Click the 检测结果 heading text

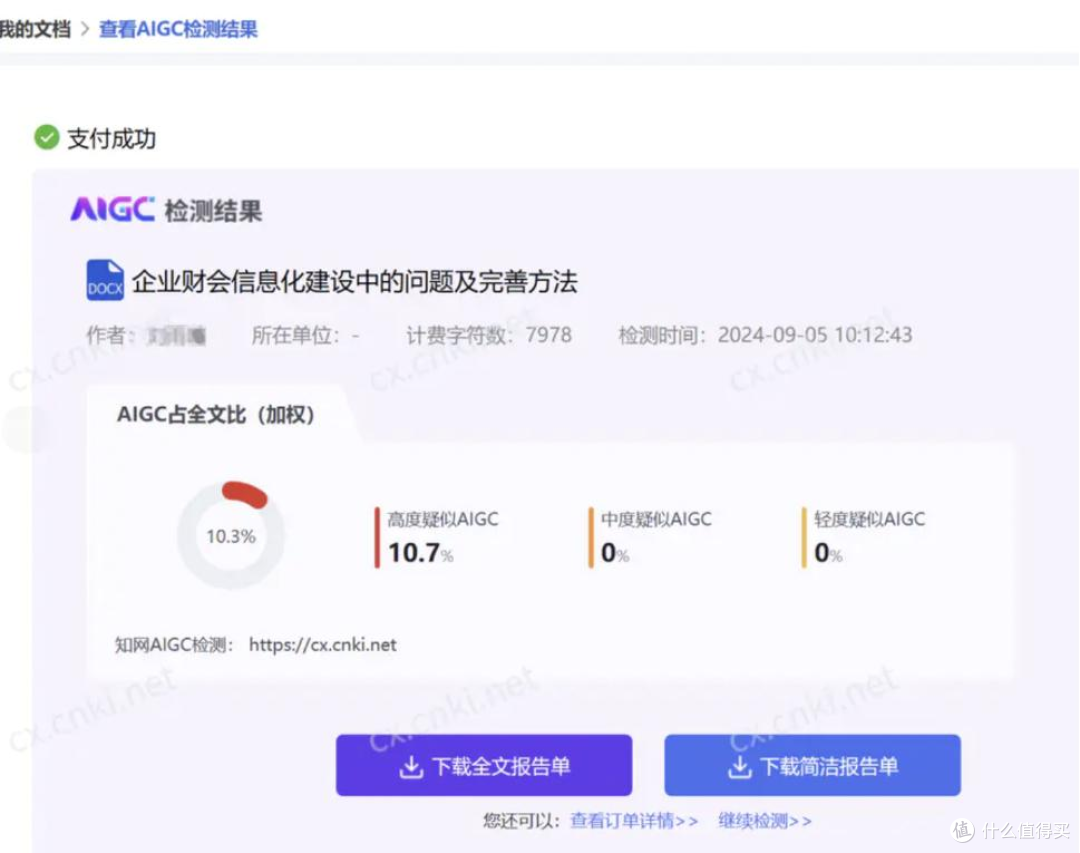[214, 210]
